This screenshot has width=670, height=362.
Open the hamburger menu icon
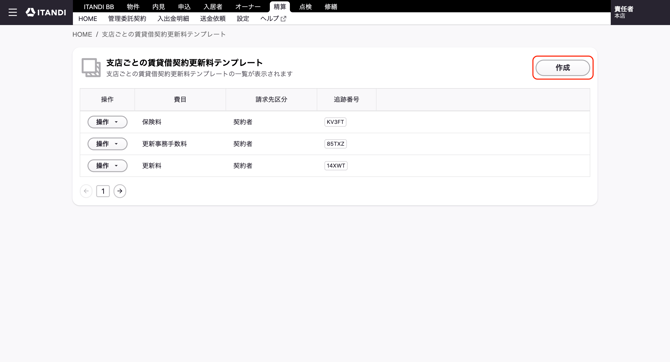(x=13, y=12)
